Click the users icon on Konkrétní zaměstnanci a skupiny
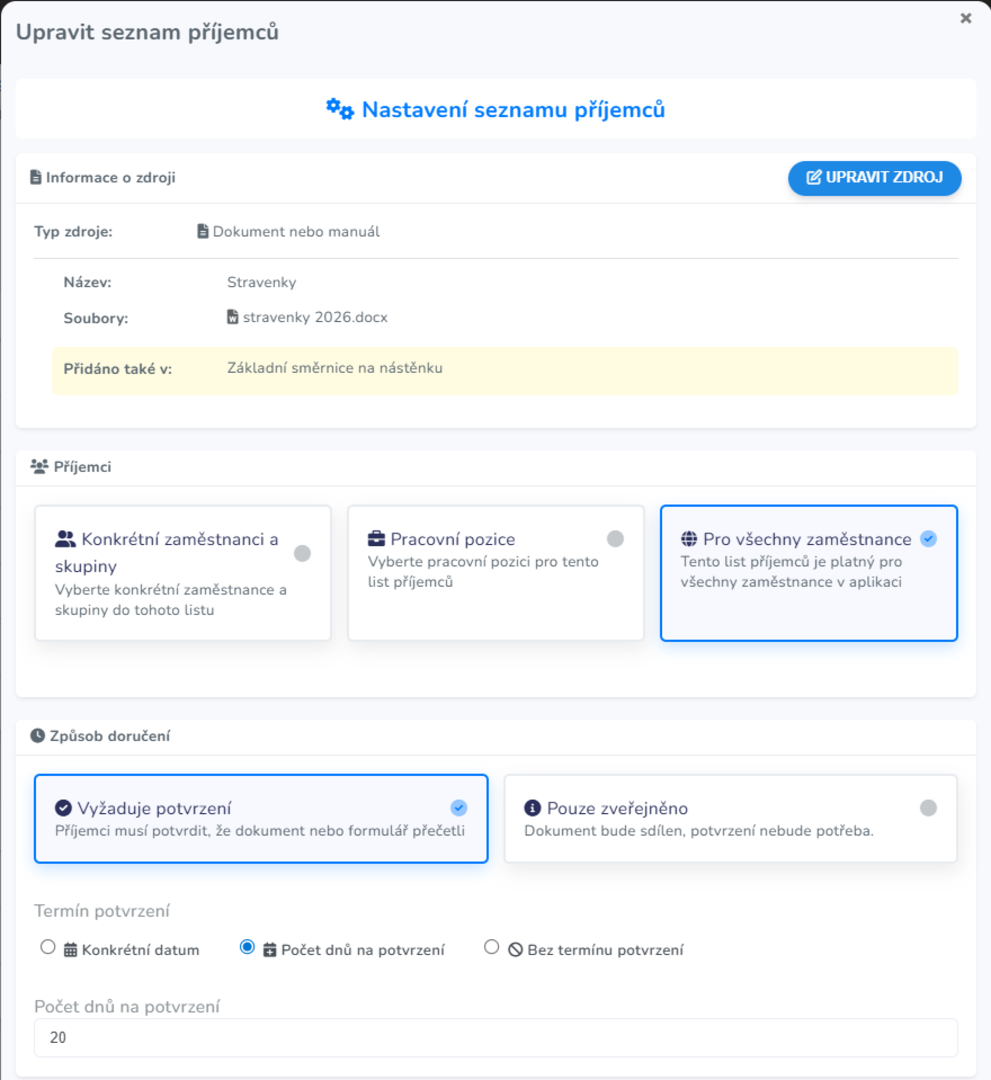This screenshot has width=991, height=1080. pos(66,540)
